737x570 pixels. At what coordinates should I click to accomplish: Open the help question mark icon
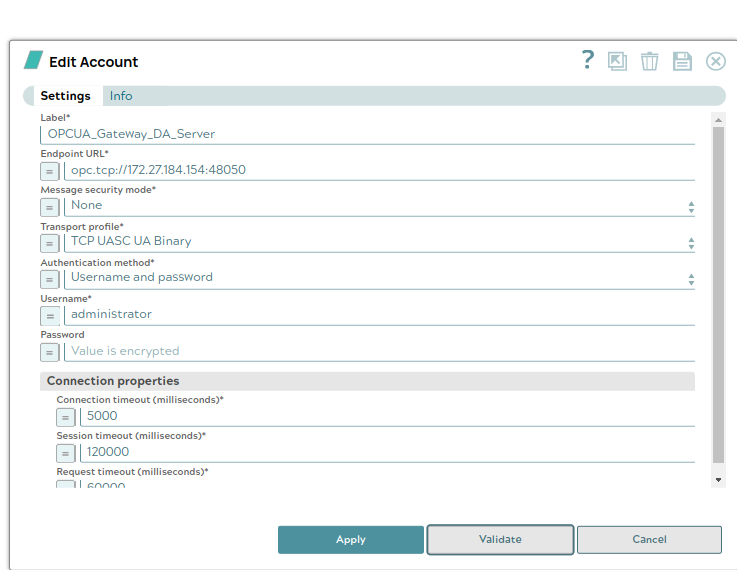(x=588, y=61)
